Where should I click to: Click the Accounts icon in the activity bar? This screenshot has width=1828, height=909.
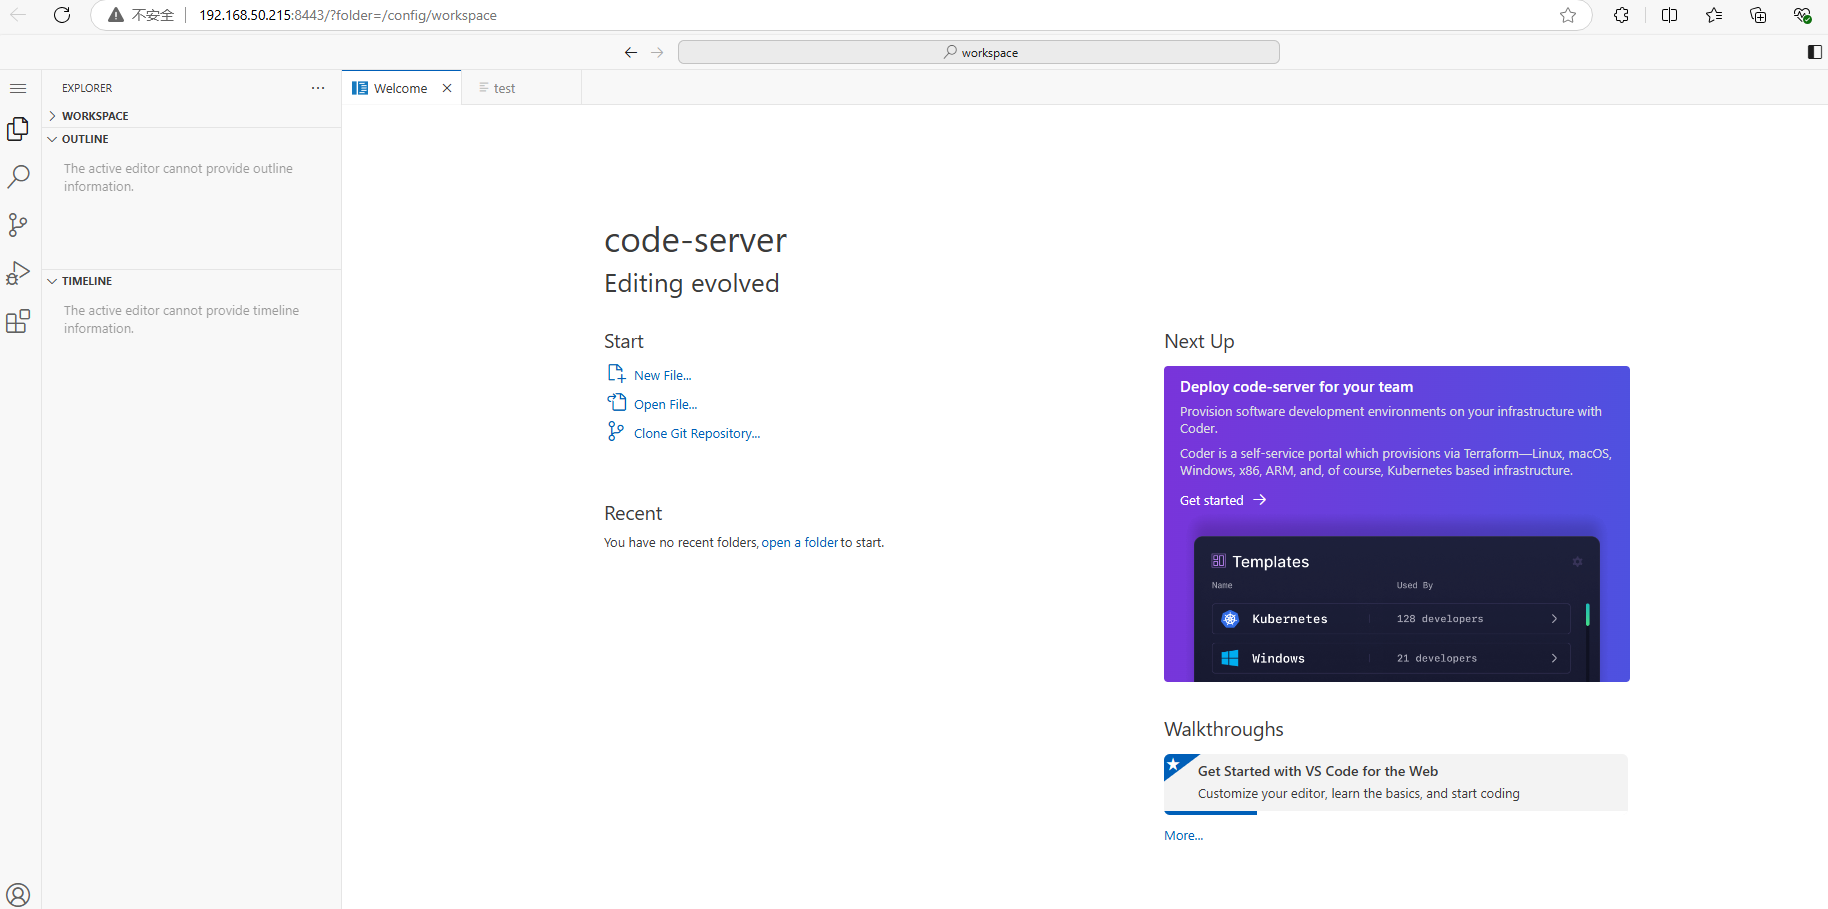coord(18,895)
